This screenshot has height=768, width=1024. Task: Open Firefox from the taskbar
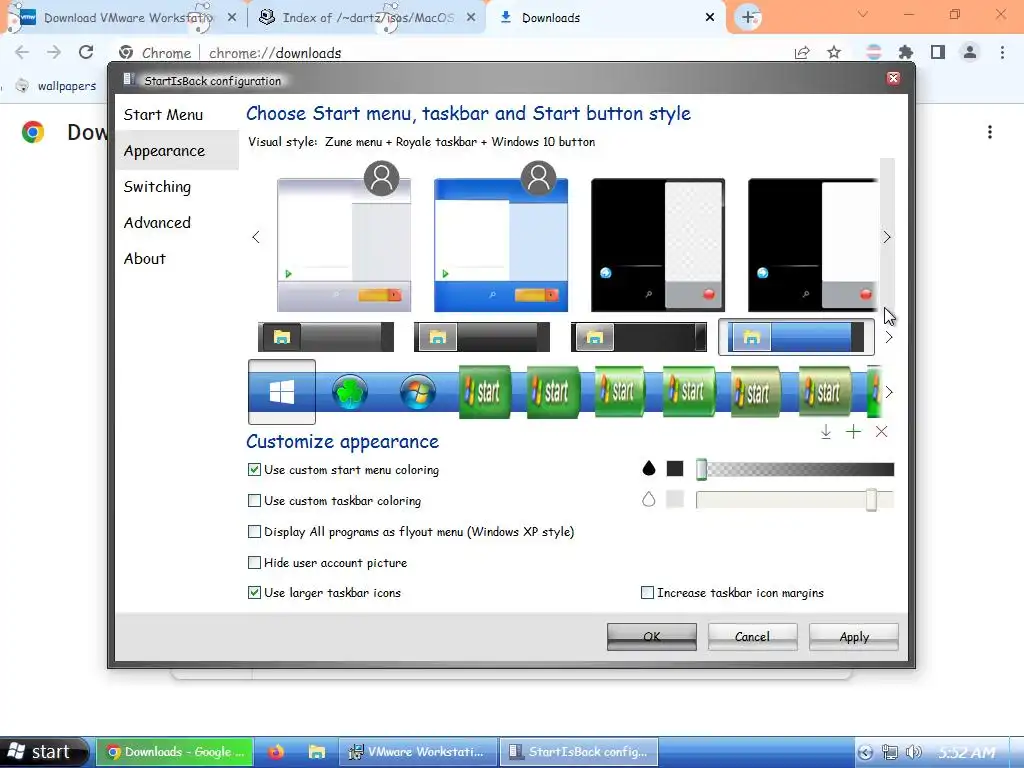[x=276, y=752]
